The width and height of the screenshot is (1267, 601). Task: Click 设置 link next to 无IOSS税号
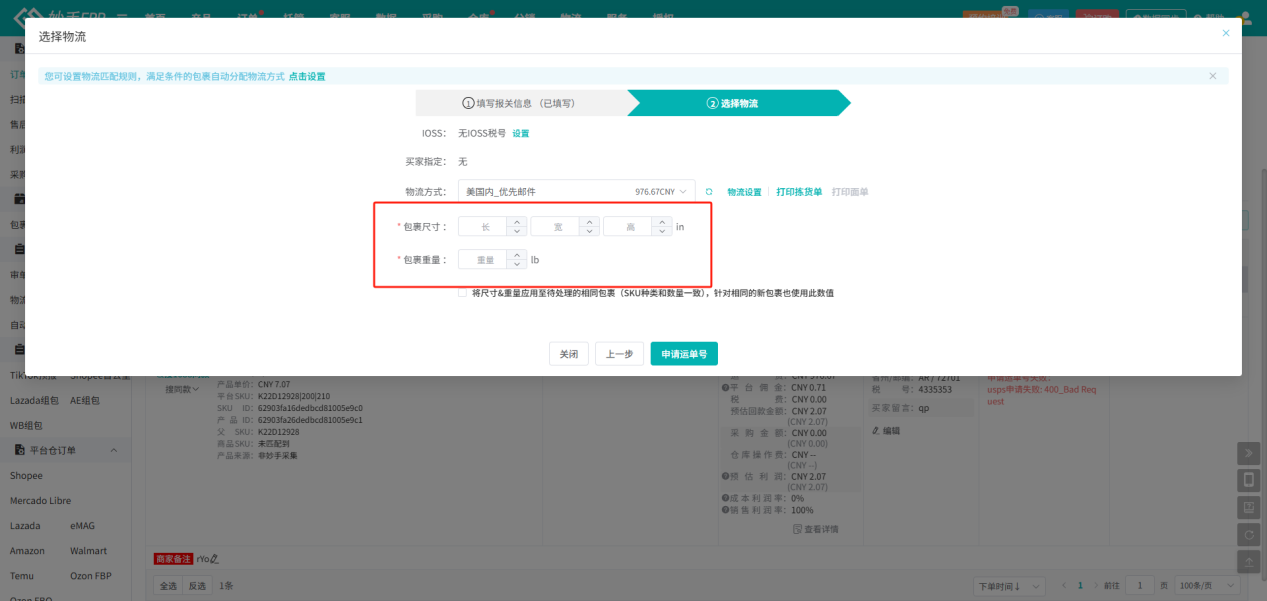click(521, 133)
